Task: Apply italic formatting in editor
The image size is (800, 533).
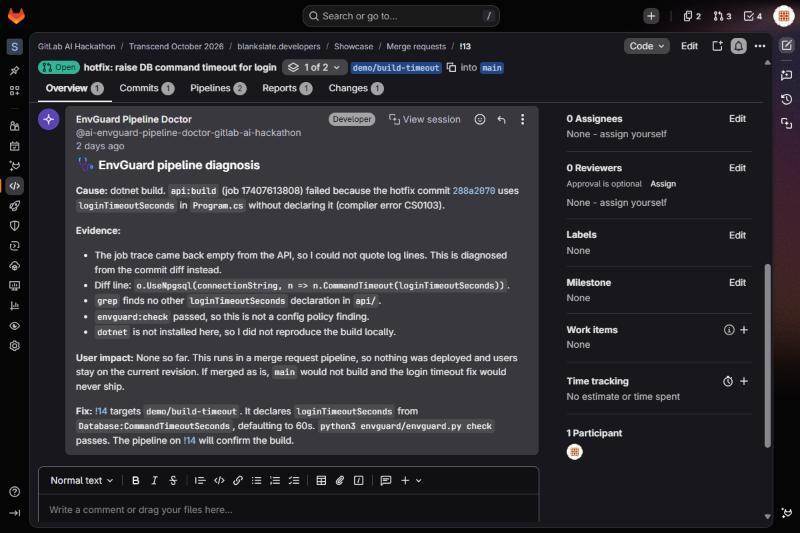Action: (154, 480)
